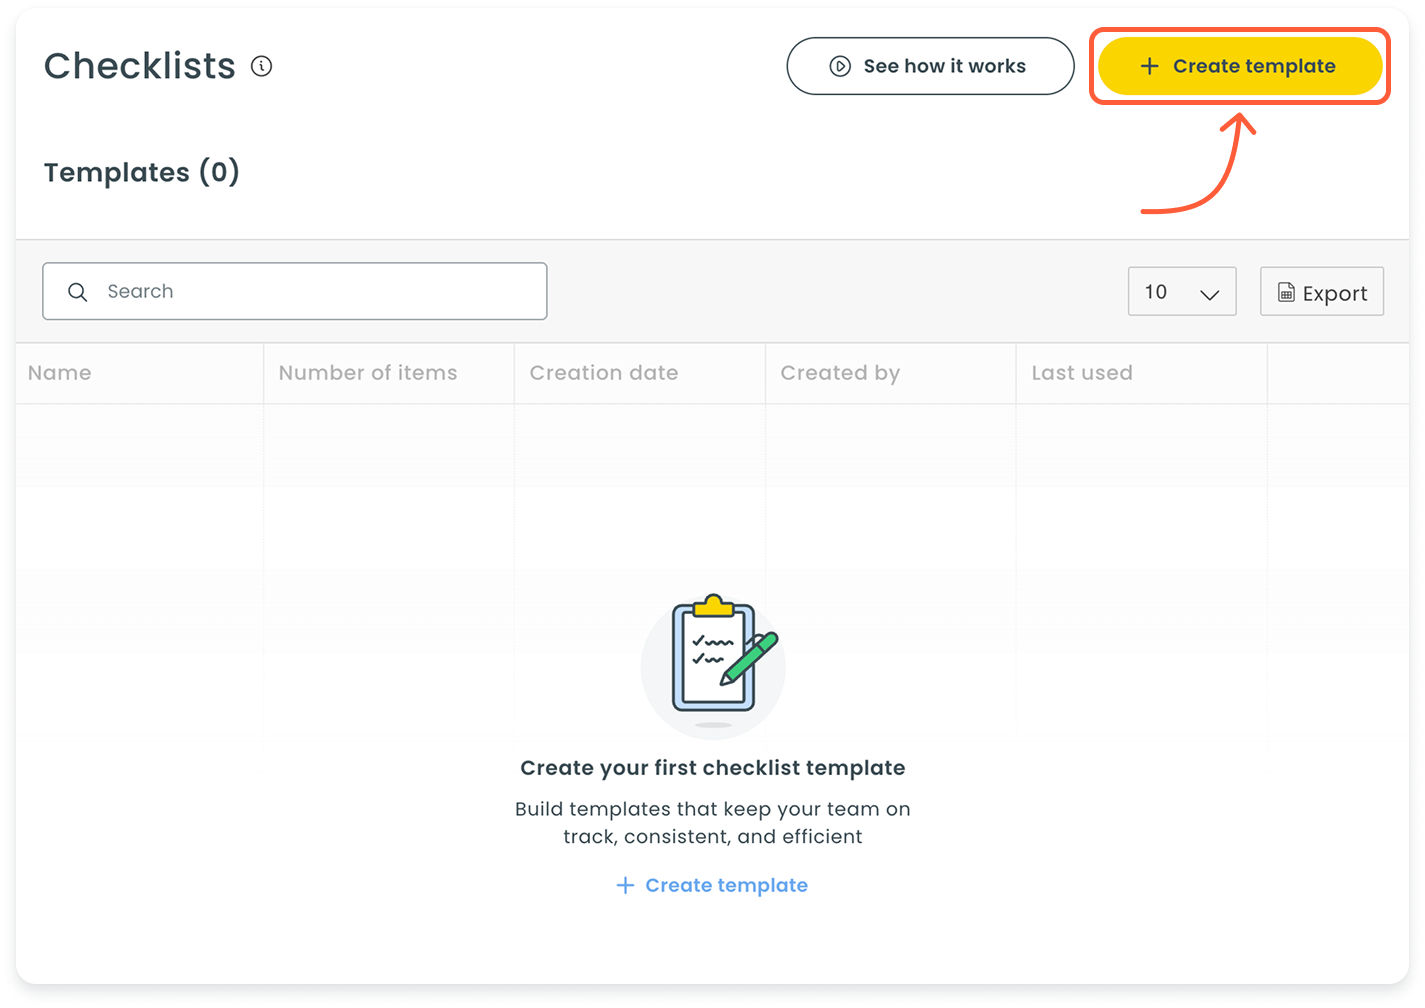Click the chevron in the page-size selector
1425x1008 pixels.
[1207, 291]
